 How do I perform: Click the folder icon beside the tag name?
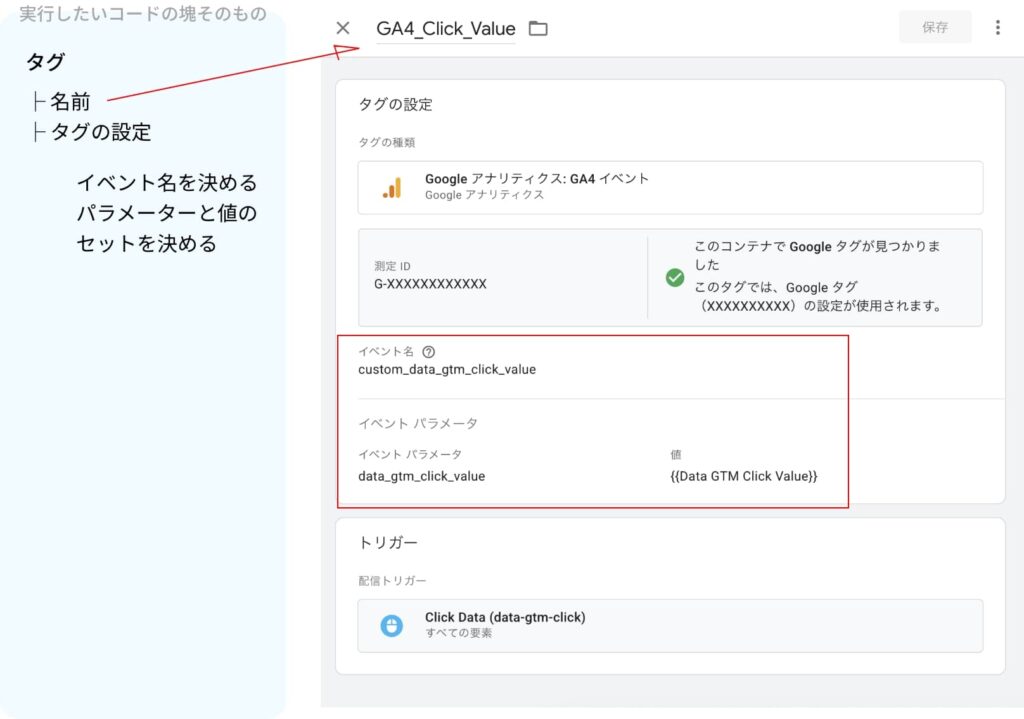(x=538, y=29)
